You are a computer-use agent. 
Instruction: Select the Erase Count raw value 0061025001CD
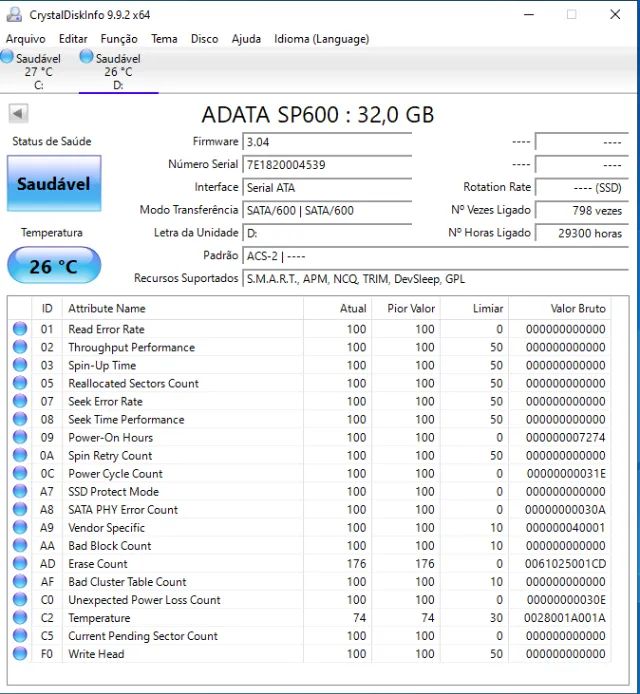[565, 564]
